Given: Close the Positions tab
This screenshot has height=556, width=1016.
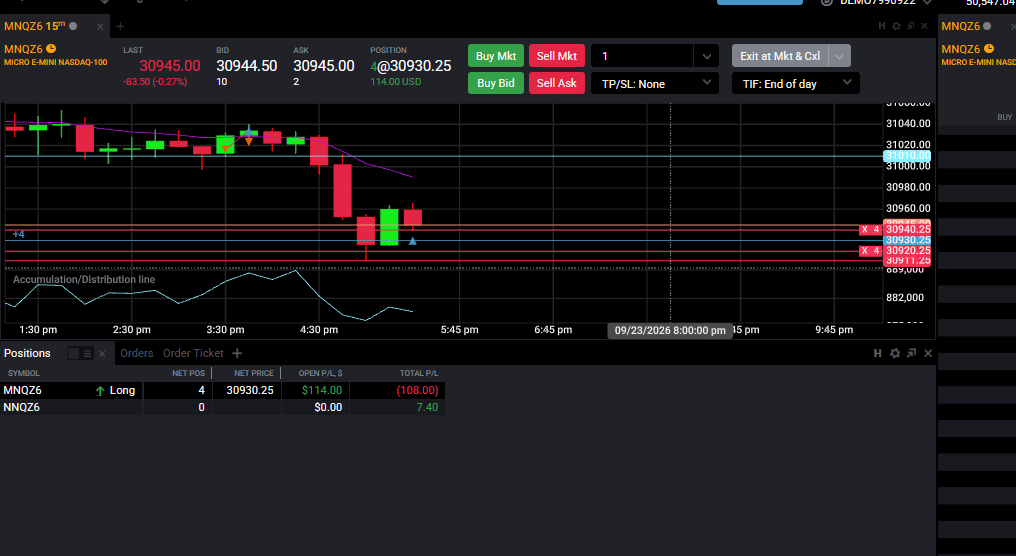Looking at the screenshot, I should [x=102, y=353].
